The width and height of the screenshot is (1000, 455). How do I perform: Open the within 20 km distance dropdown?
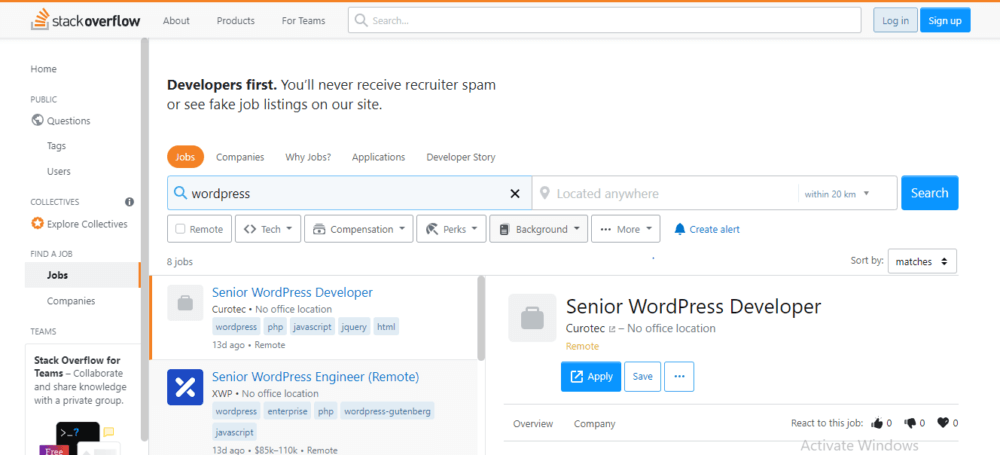click(837, 194)
